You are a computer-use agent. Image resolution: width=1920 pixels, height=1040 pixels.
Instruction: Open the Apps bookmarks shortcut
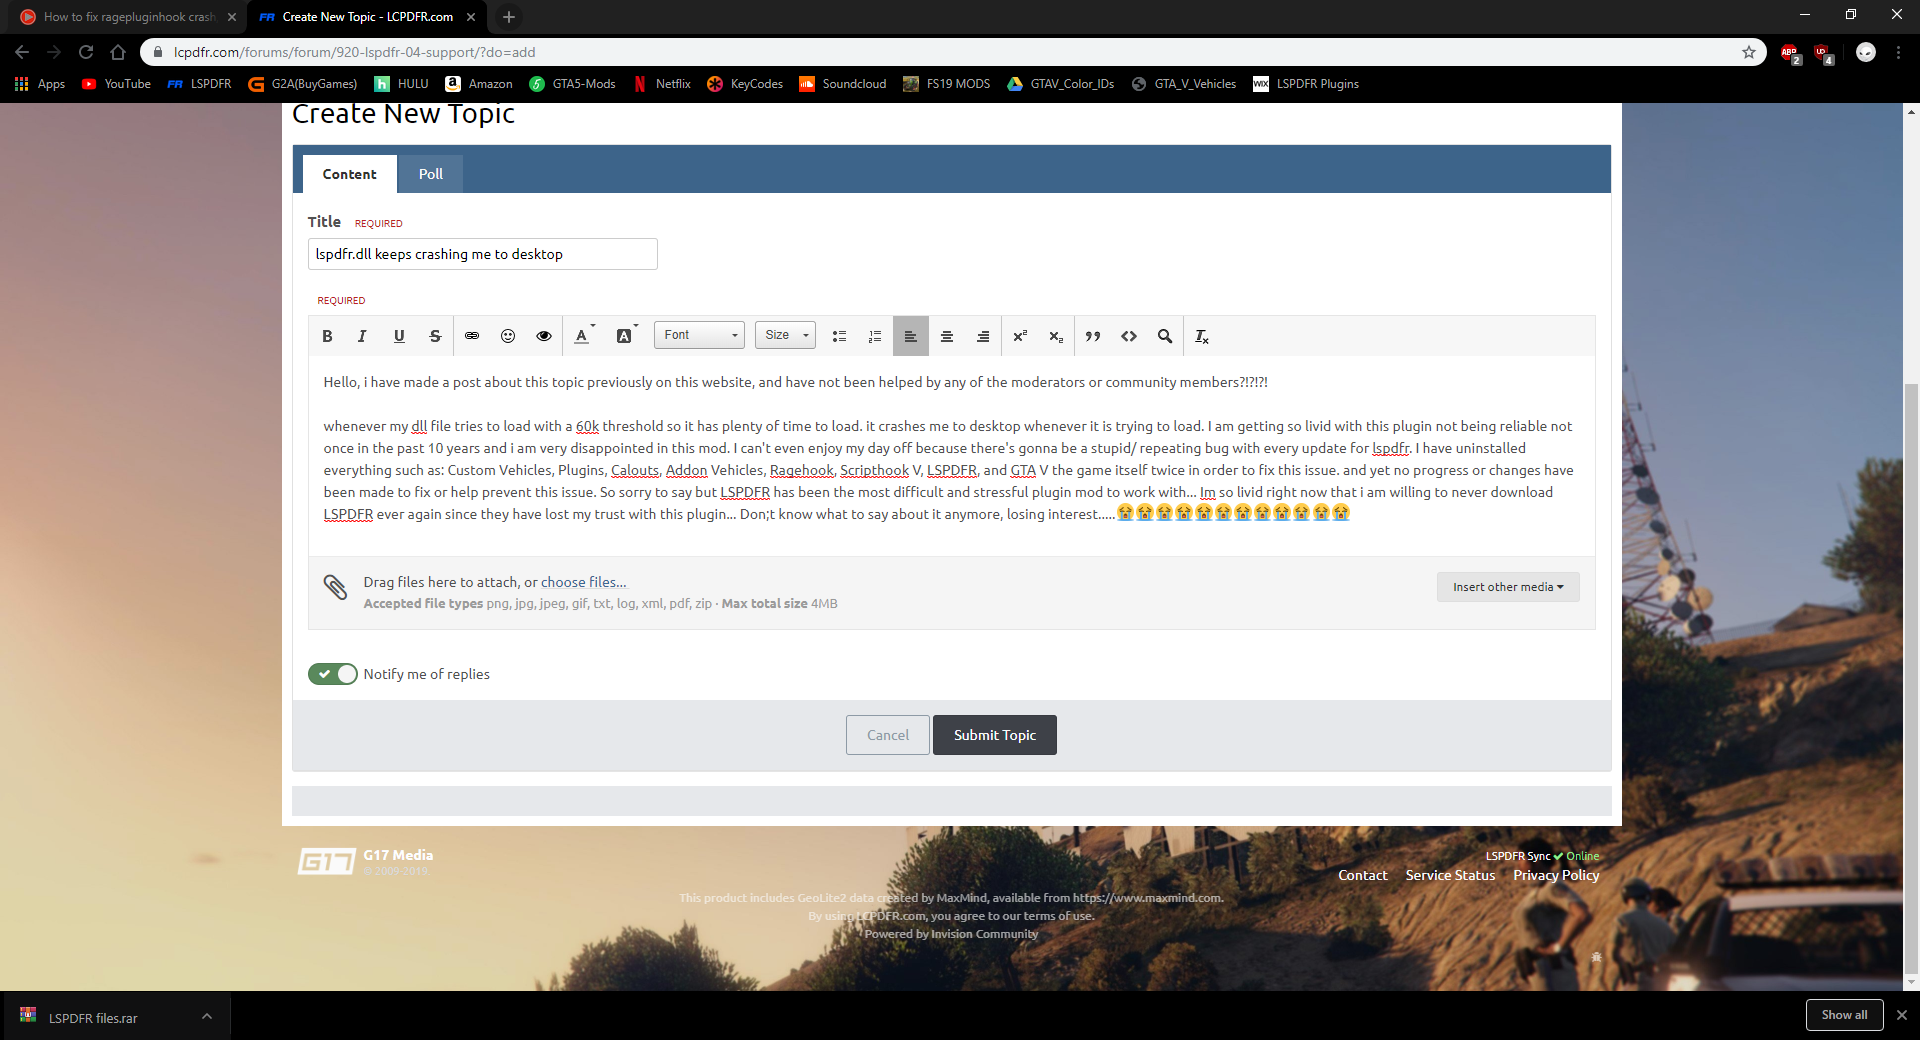[x=40, y=84]
